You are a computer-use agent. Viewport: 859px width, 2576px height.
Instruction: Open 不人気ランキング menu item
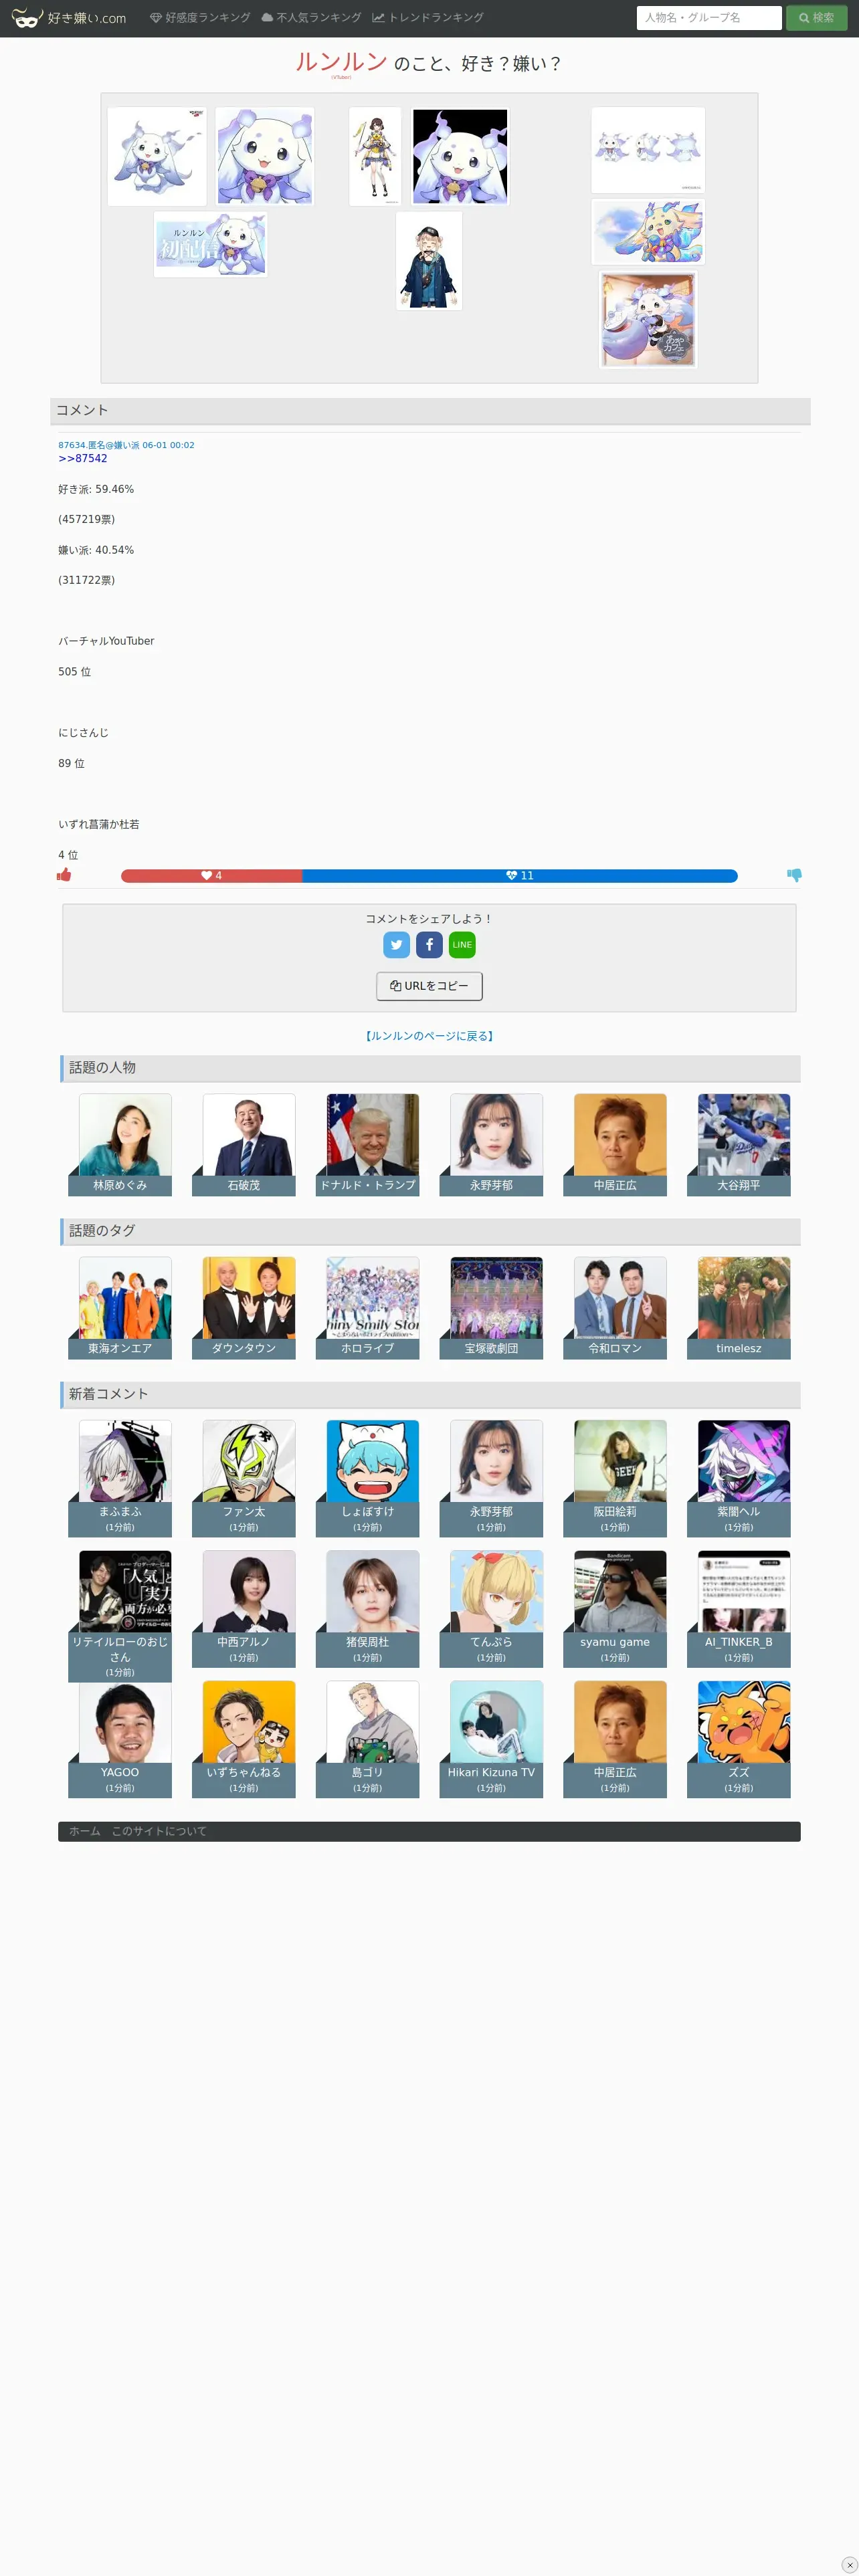tap(311, 18)
